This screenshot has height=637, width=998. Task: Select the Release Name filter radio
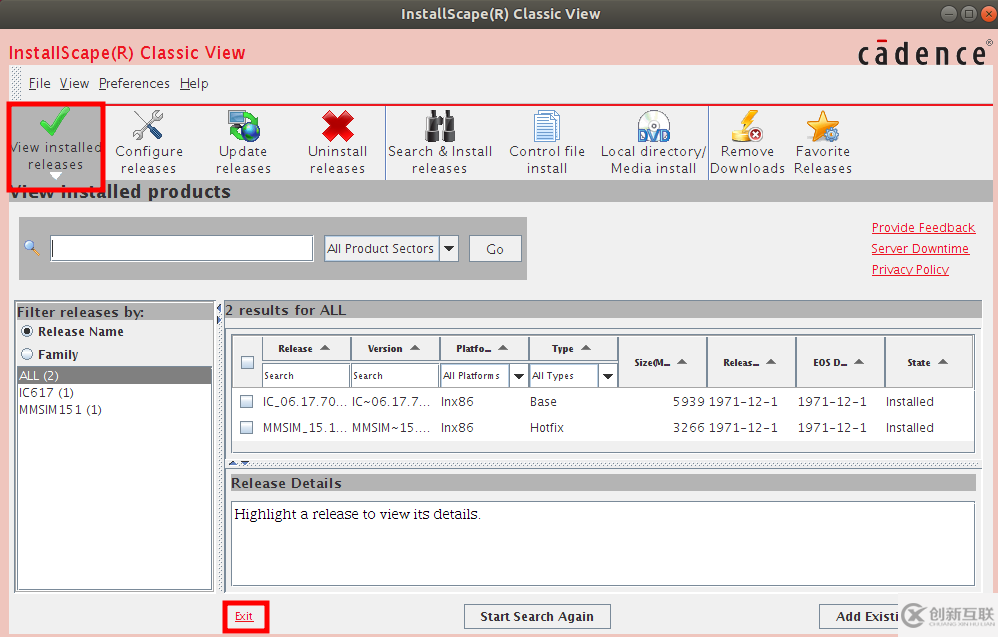(x=27, y=332)
